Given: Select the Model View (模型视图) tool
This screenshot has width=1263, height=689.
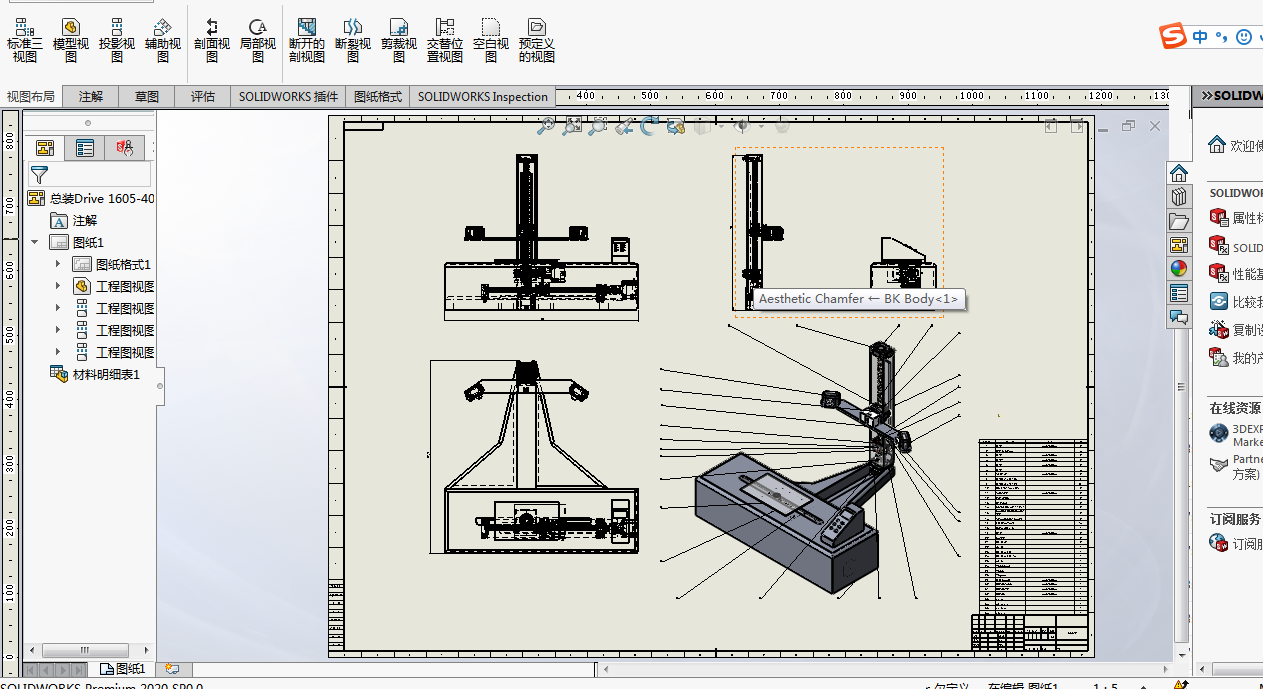Looking at the screenshot, I should tap(71, 40).
